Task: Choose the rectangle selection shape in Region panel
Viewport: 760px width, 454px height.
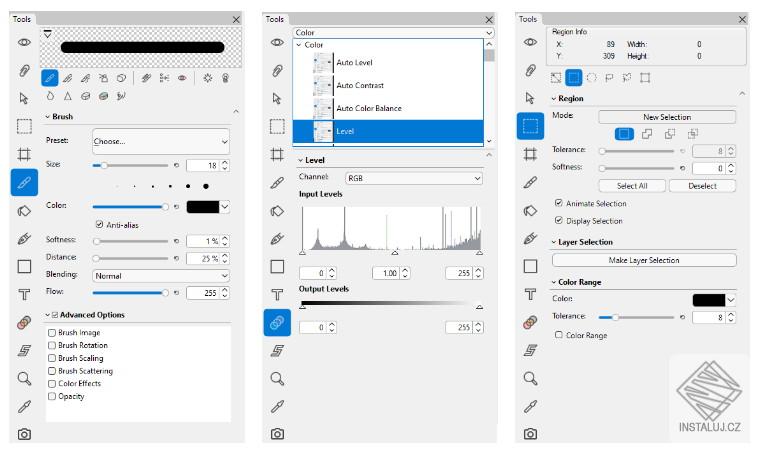Action: pyautogui.click(x=573, y=78)
